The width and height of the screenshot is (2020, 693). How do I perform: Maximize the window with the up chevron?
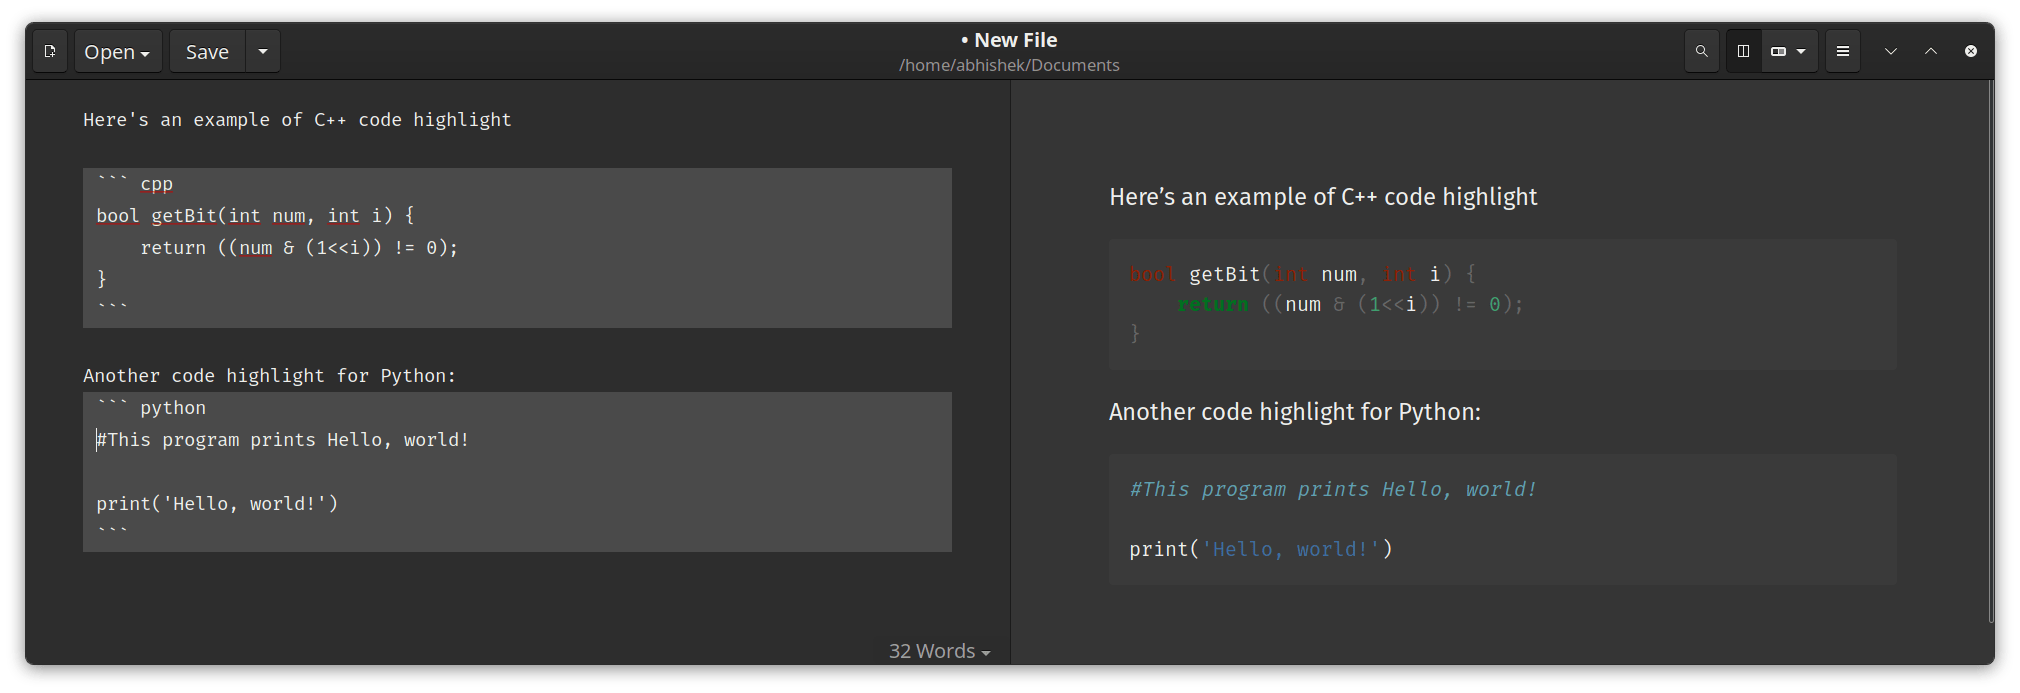coord(1931,51)
